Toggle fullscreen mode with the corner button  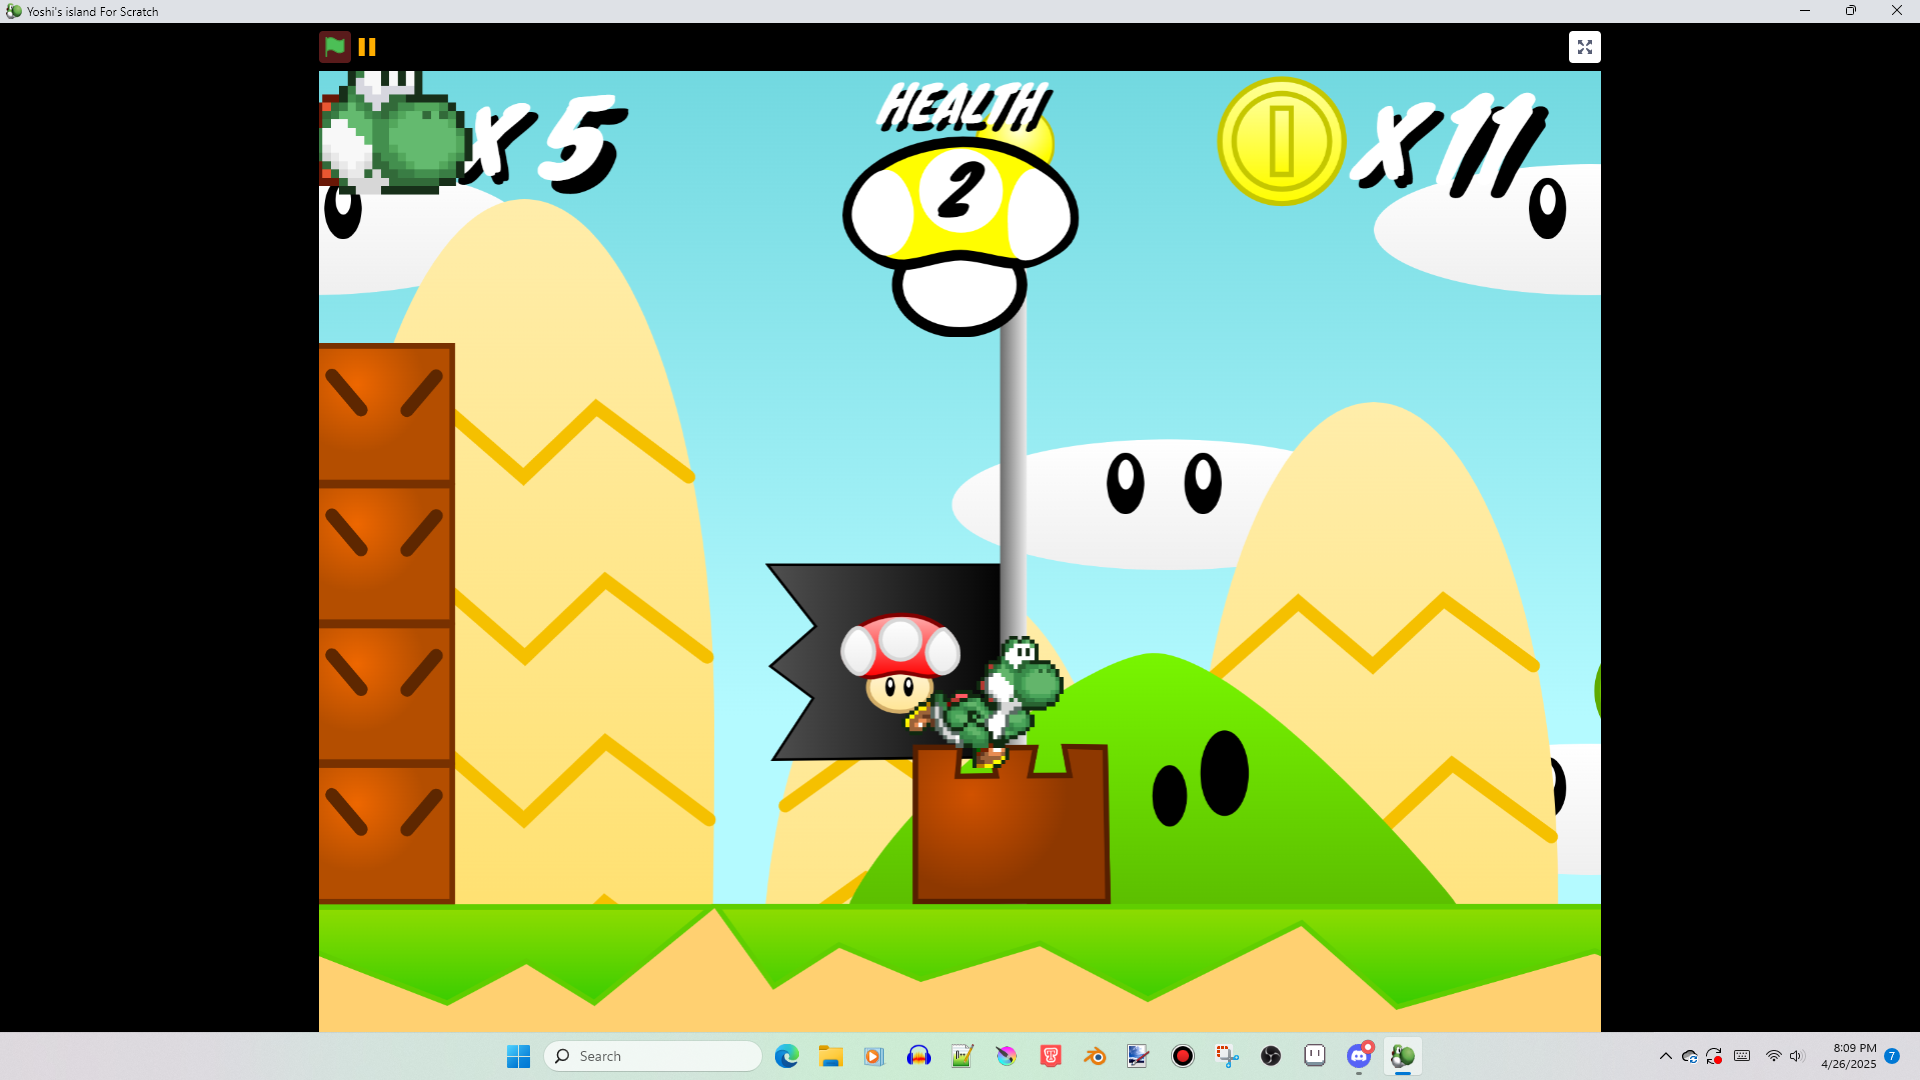coord(1585,47)
